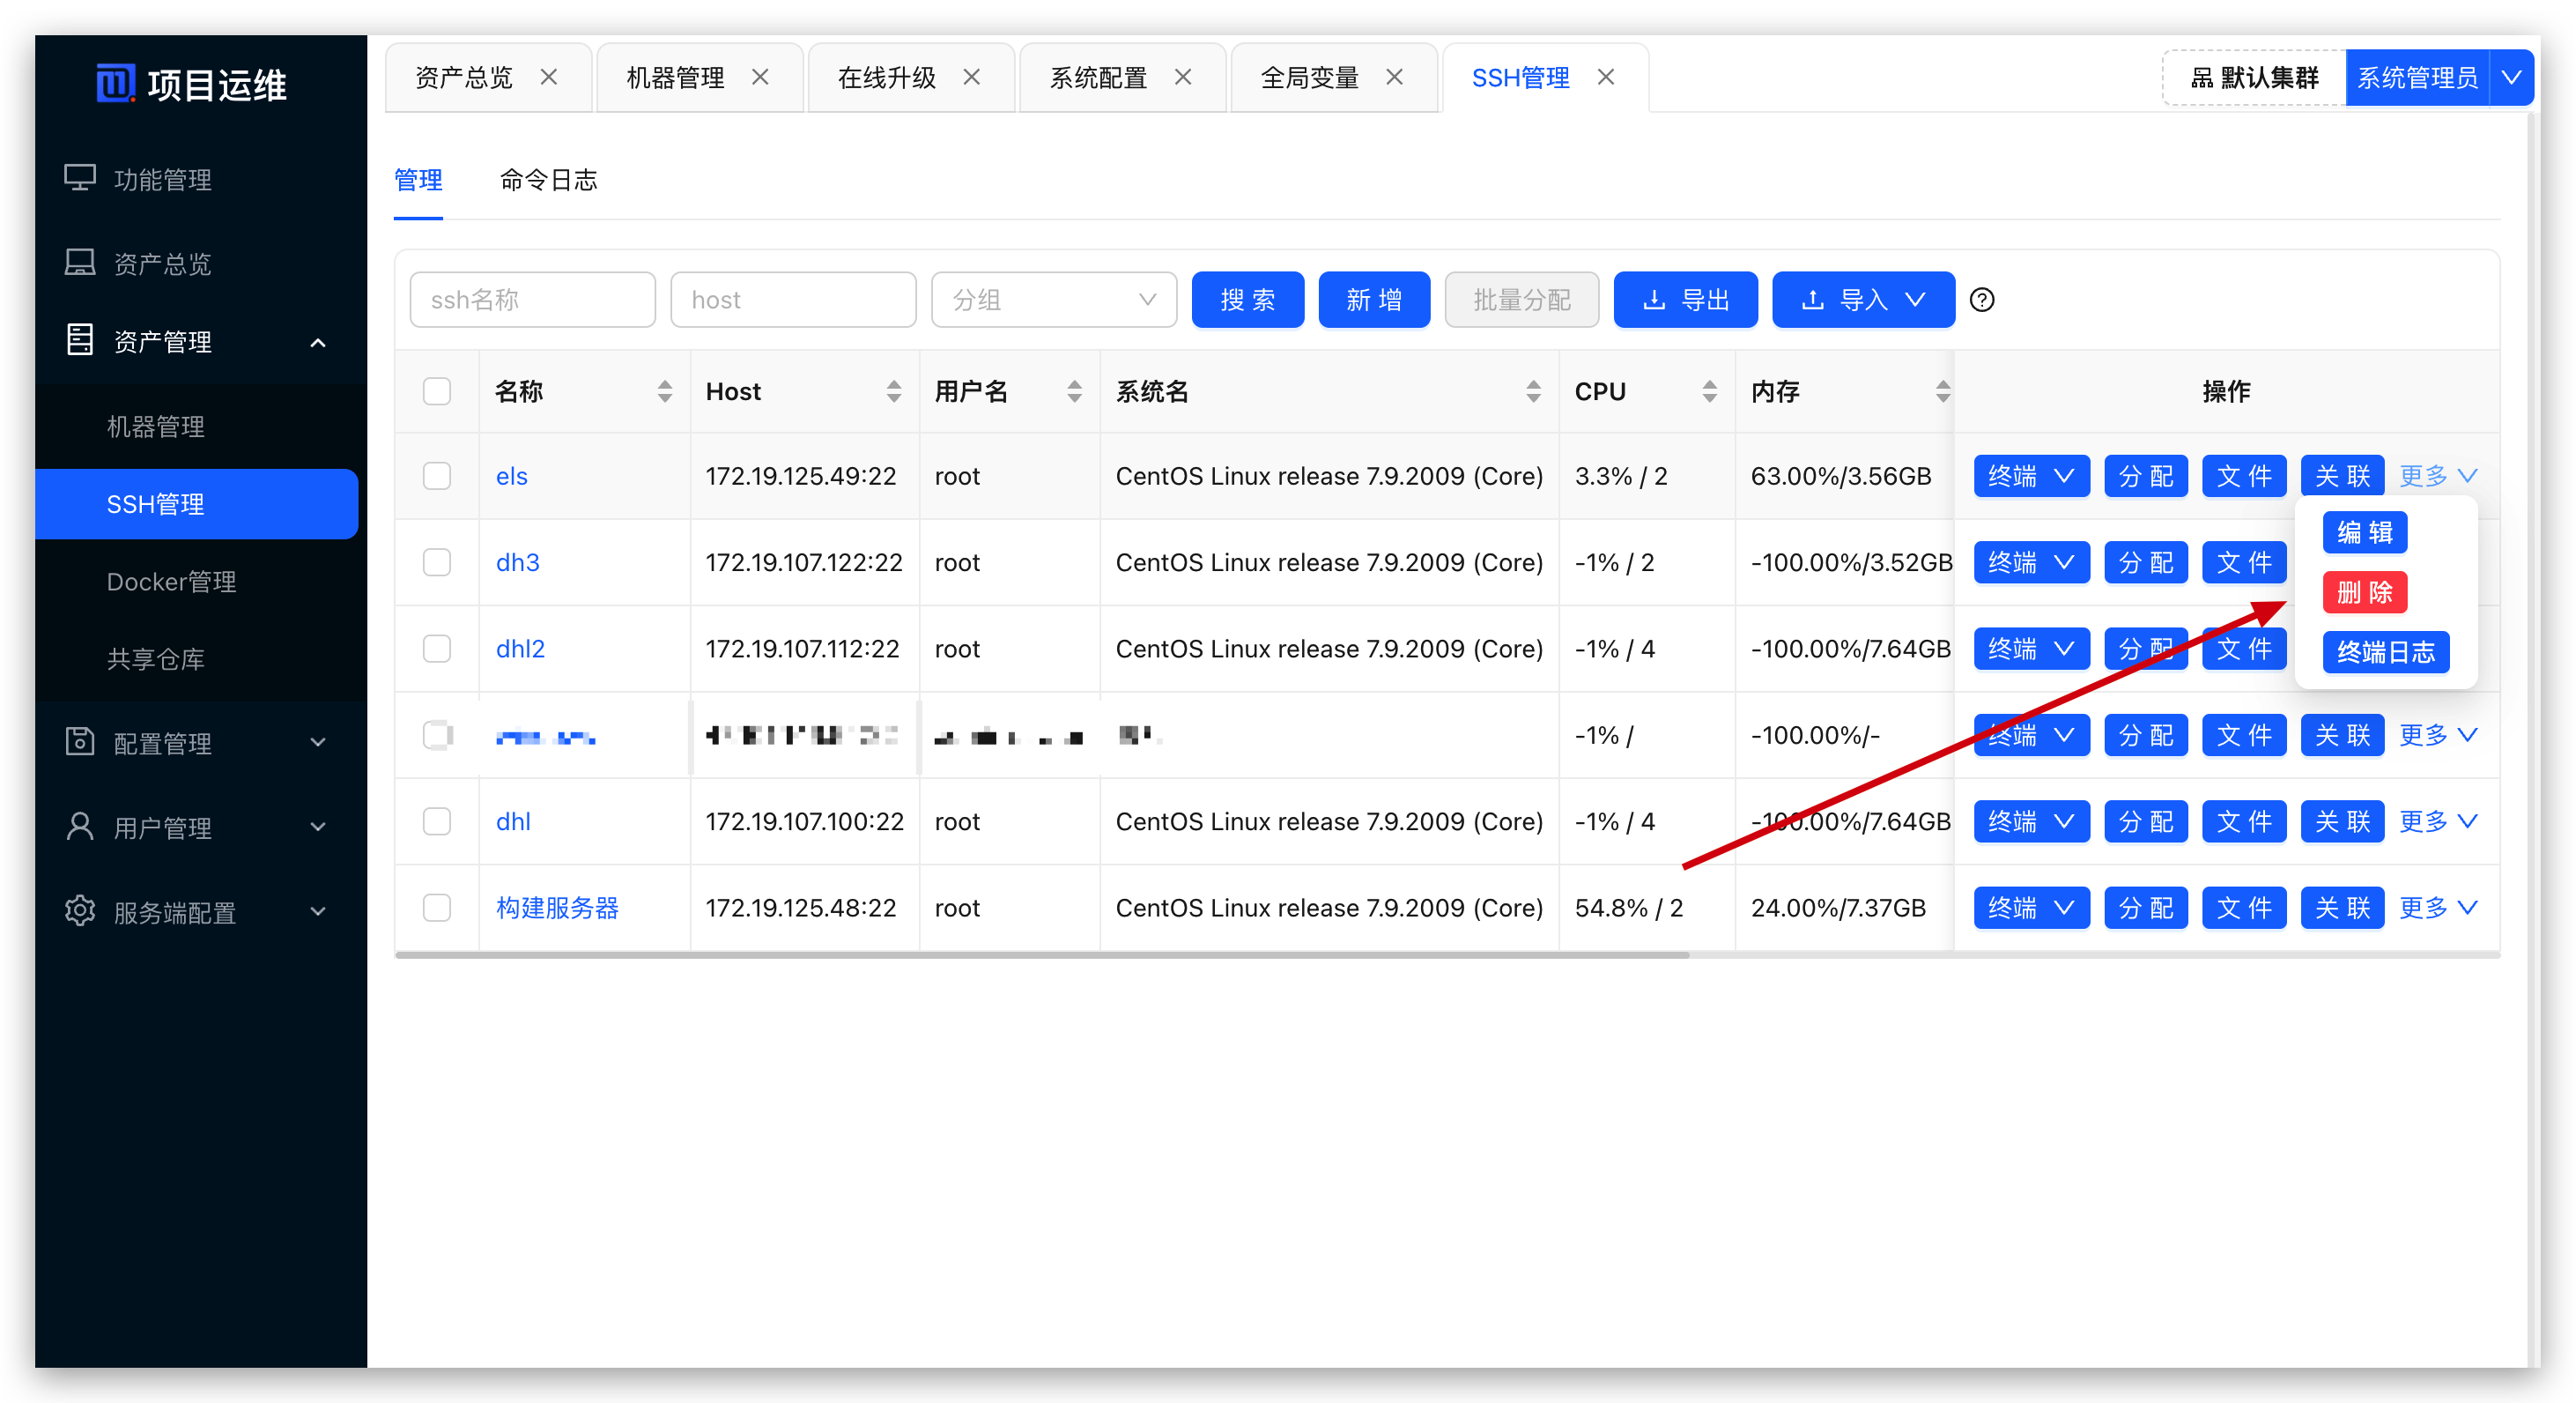Select the 构建服务器 row checkbox
Screen dimensions: 2576x1403
click(x=437, y=908)
